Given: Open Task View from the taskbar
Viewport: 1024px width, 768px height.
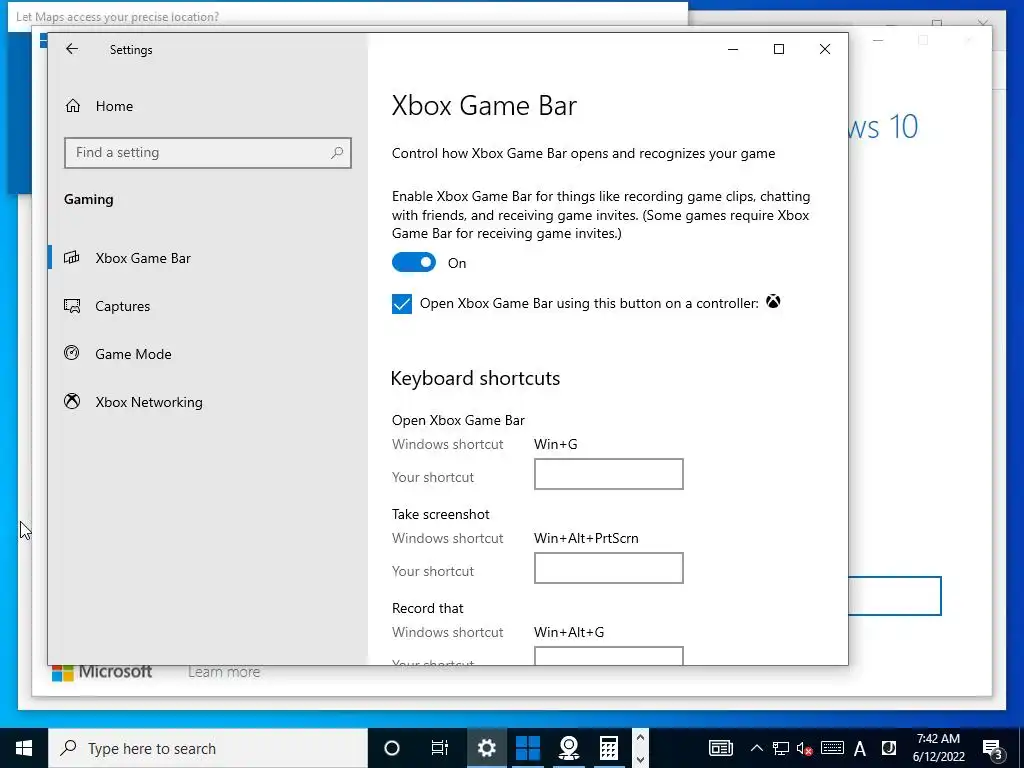Looking at the screenshot, I should (440, 748).
